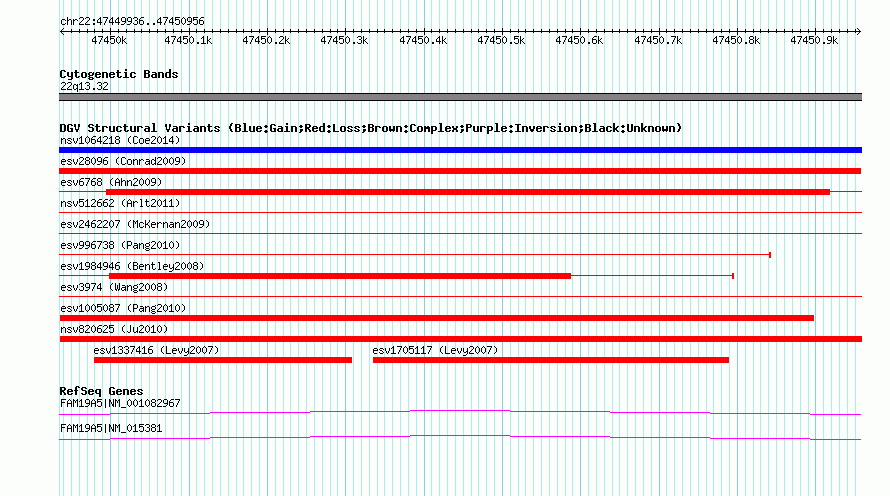The width and height of the screenshot is (890, 496).
Task: Open the esv1984946 (Bentley2008) variant label
Action: 132,266
